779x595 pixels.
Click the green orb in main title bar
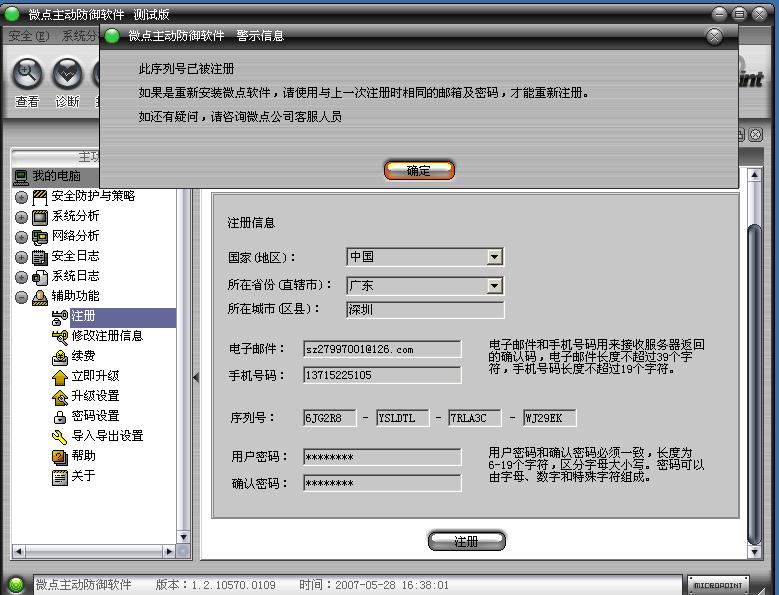(x=11, y=14)
